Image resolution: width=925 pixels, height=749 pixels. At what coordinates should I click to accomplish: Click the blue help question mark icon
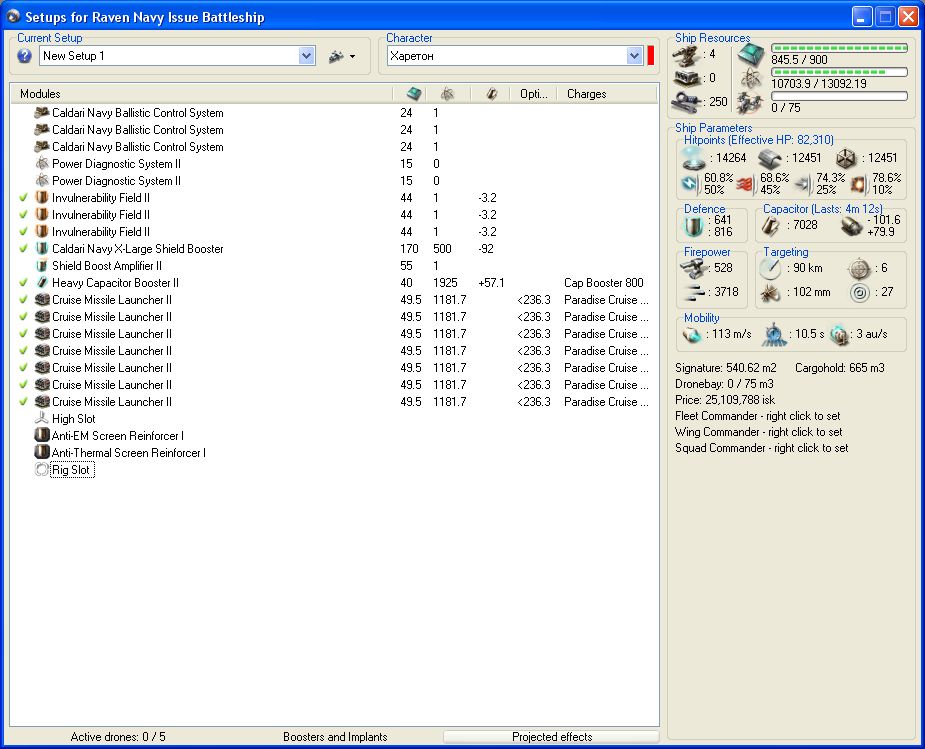coord(24,56)
